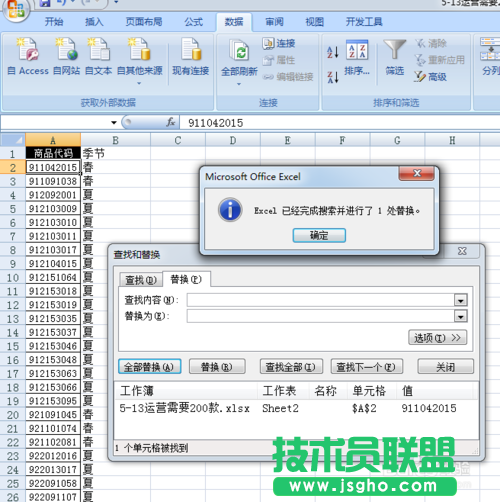Switch to Page Layout (页面布局) tab
The height and width of the screenshot is (502, 500).
click(x=144, y=22)
